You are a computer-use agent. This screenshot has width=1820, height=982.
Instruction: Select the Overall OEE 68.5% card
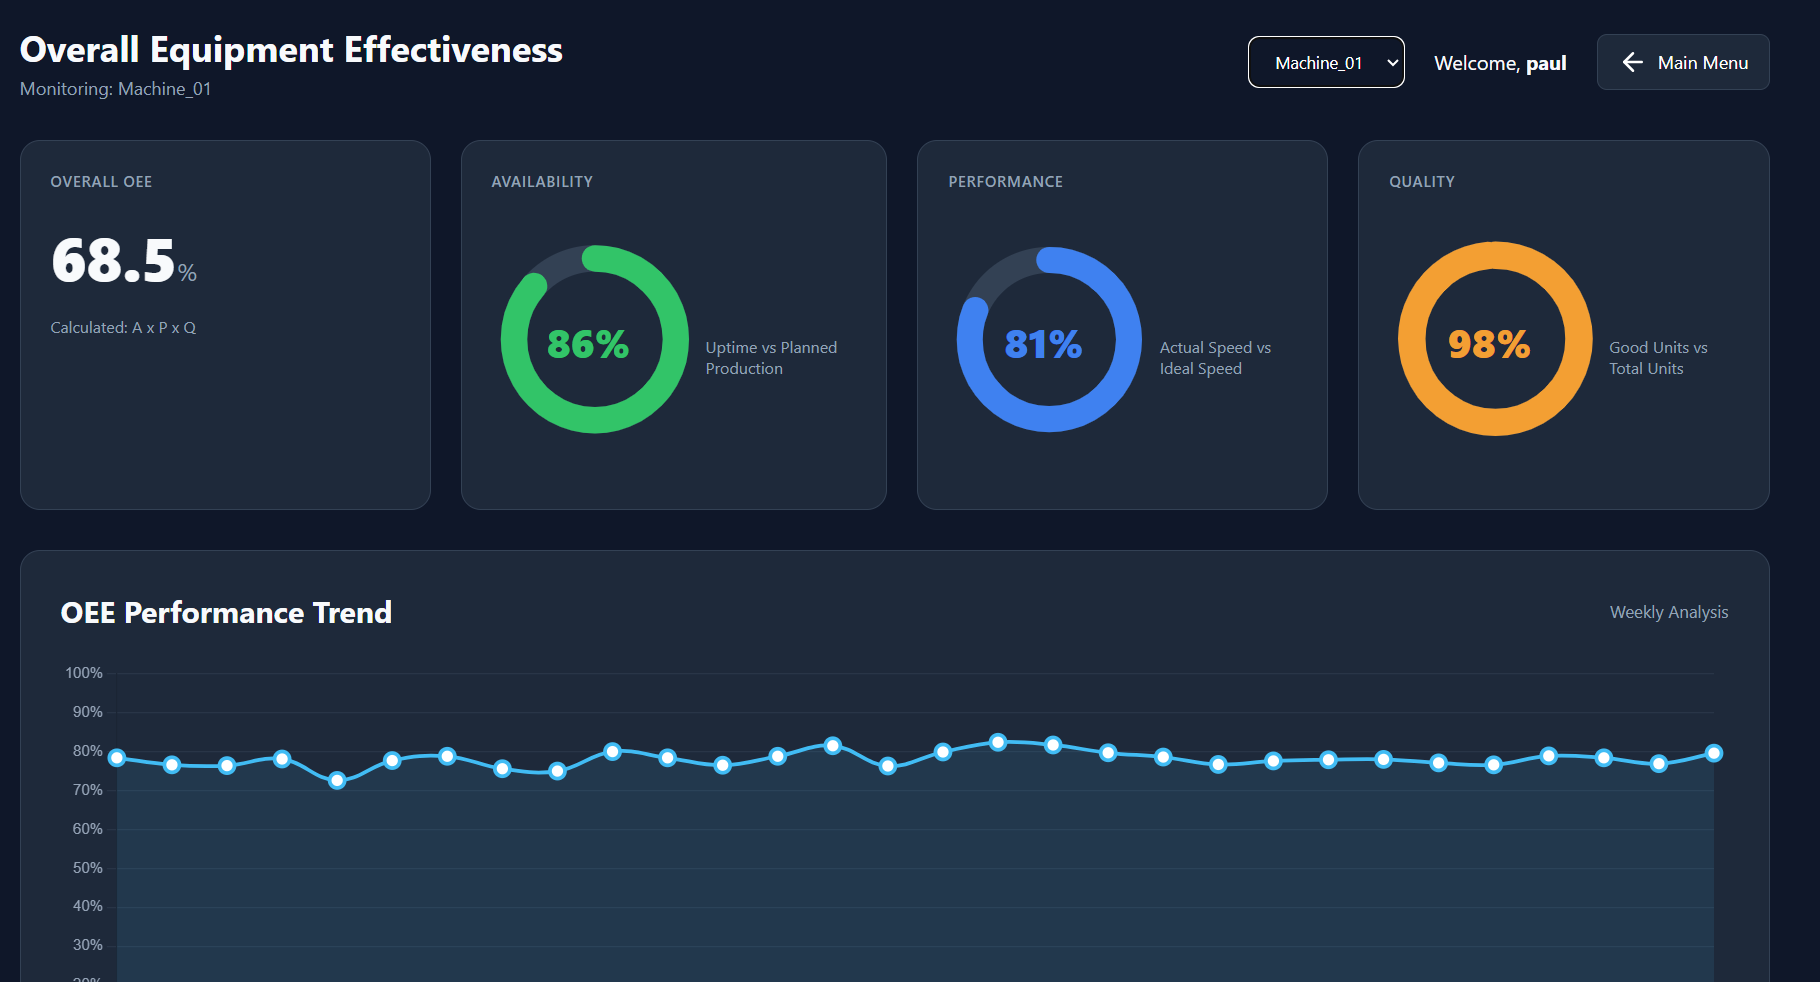[225, 325]
